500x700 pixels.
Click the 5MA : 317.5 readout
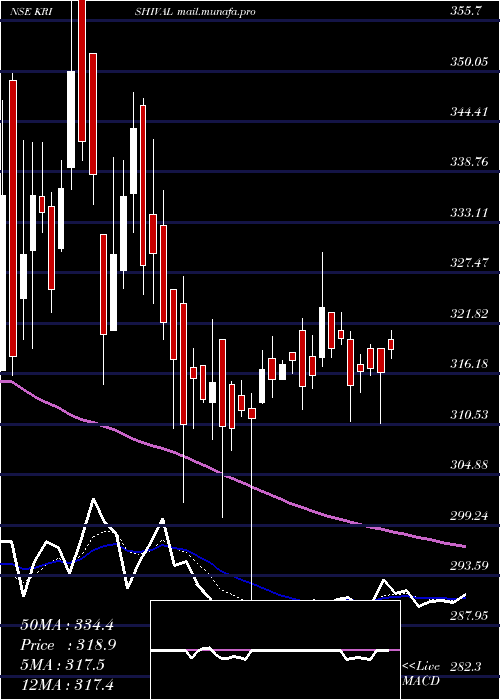click(x=62, y=665)
